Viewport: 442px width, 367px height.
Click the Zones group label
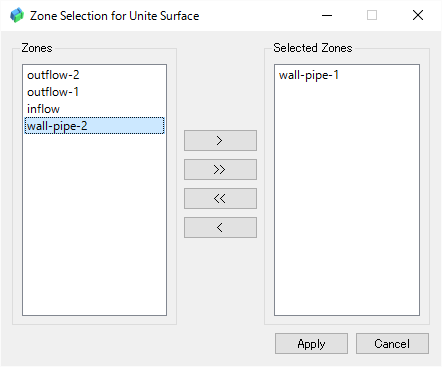(37, 48)
